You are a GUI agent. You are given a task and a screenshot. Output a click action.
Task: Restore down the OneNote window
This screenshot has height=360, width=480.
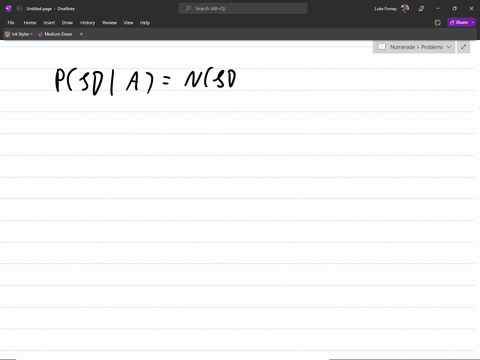click(454, 9)
